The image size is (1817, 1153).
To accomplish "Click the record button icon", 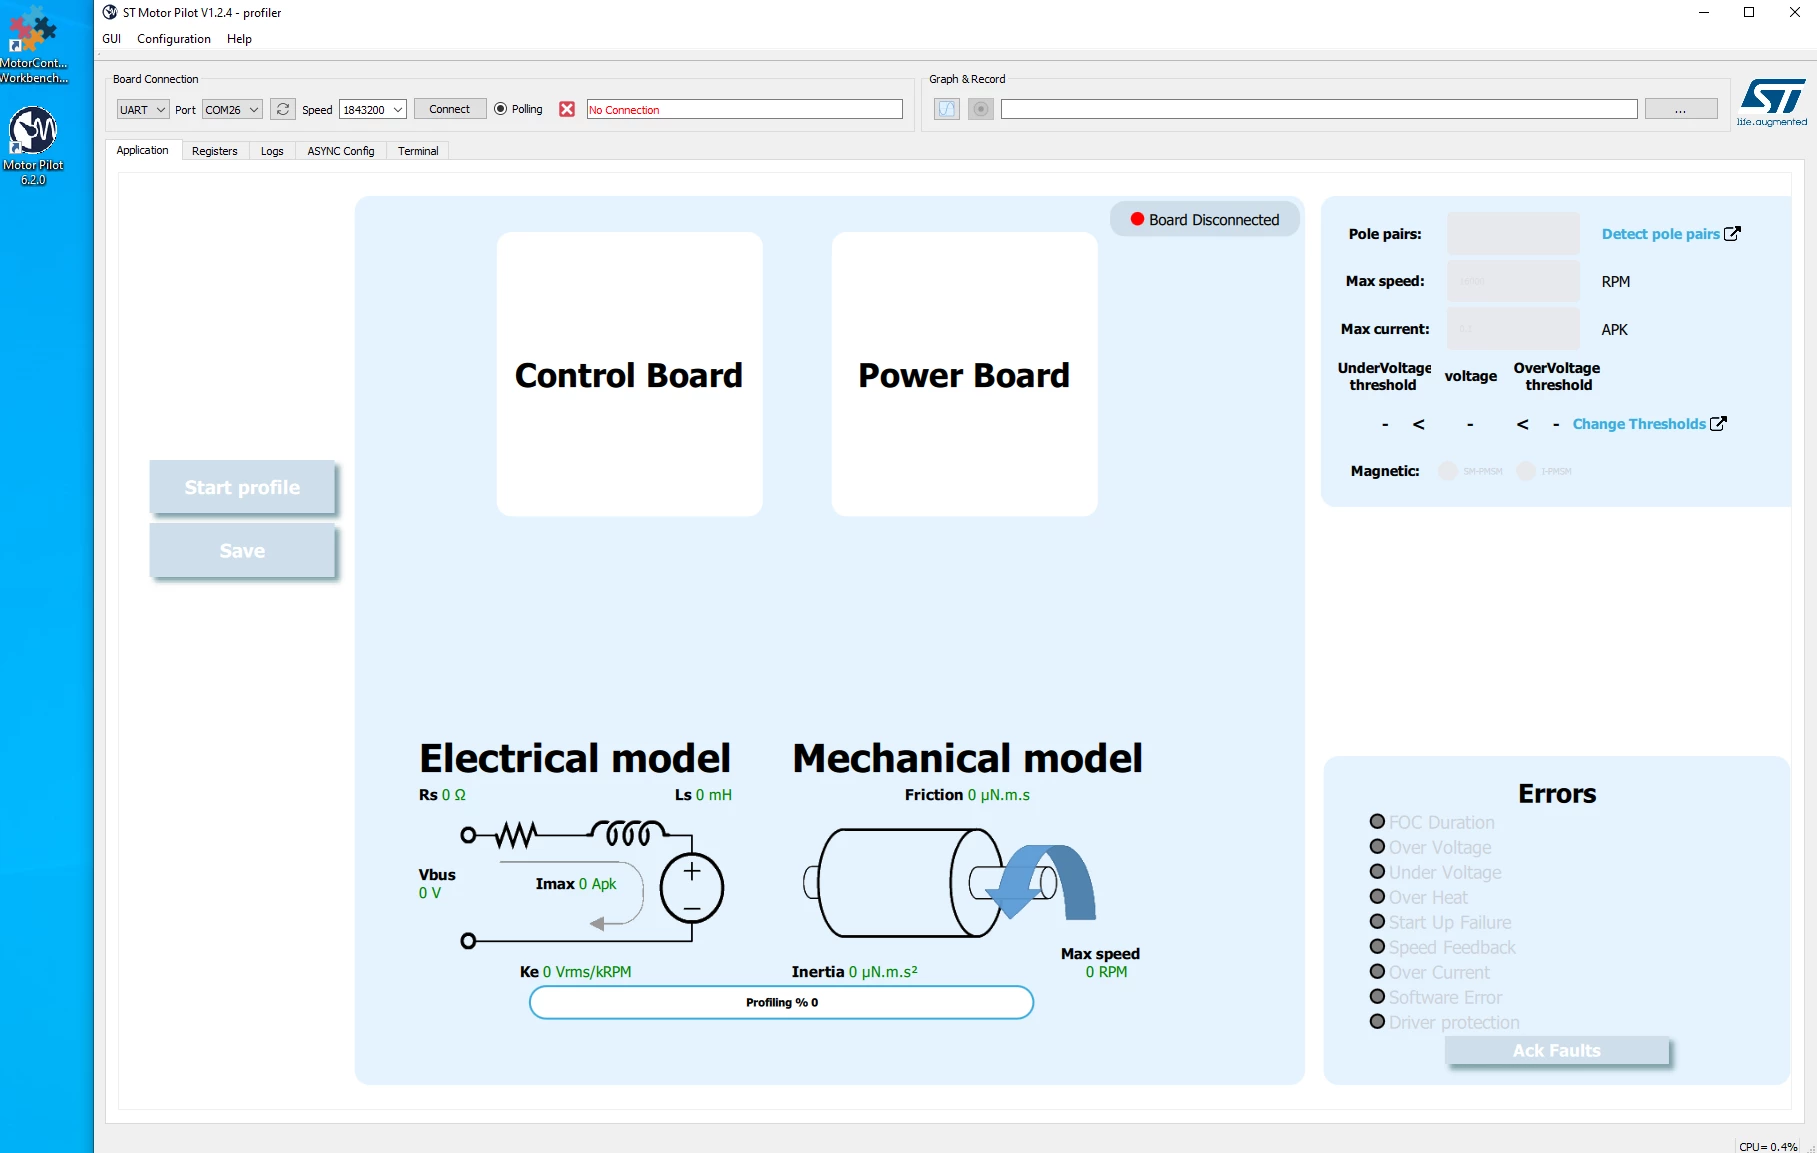I will point(981,109).
